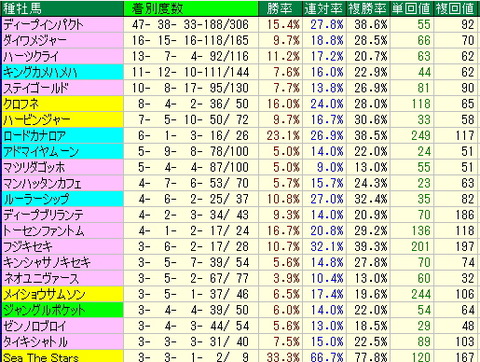Click the 勝率 column header
The width and height of the screenshot is (480, 362).
pyautogui.click(x=279, y=9)
